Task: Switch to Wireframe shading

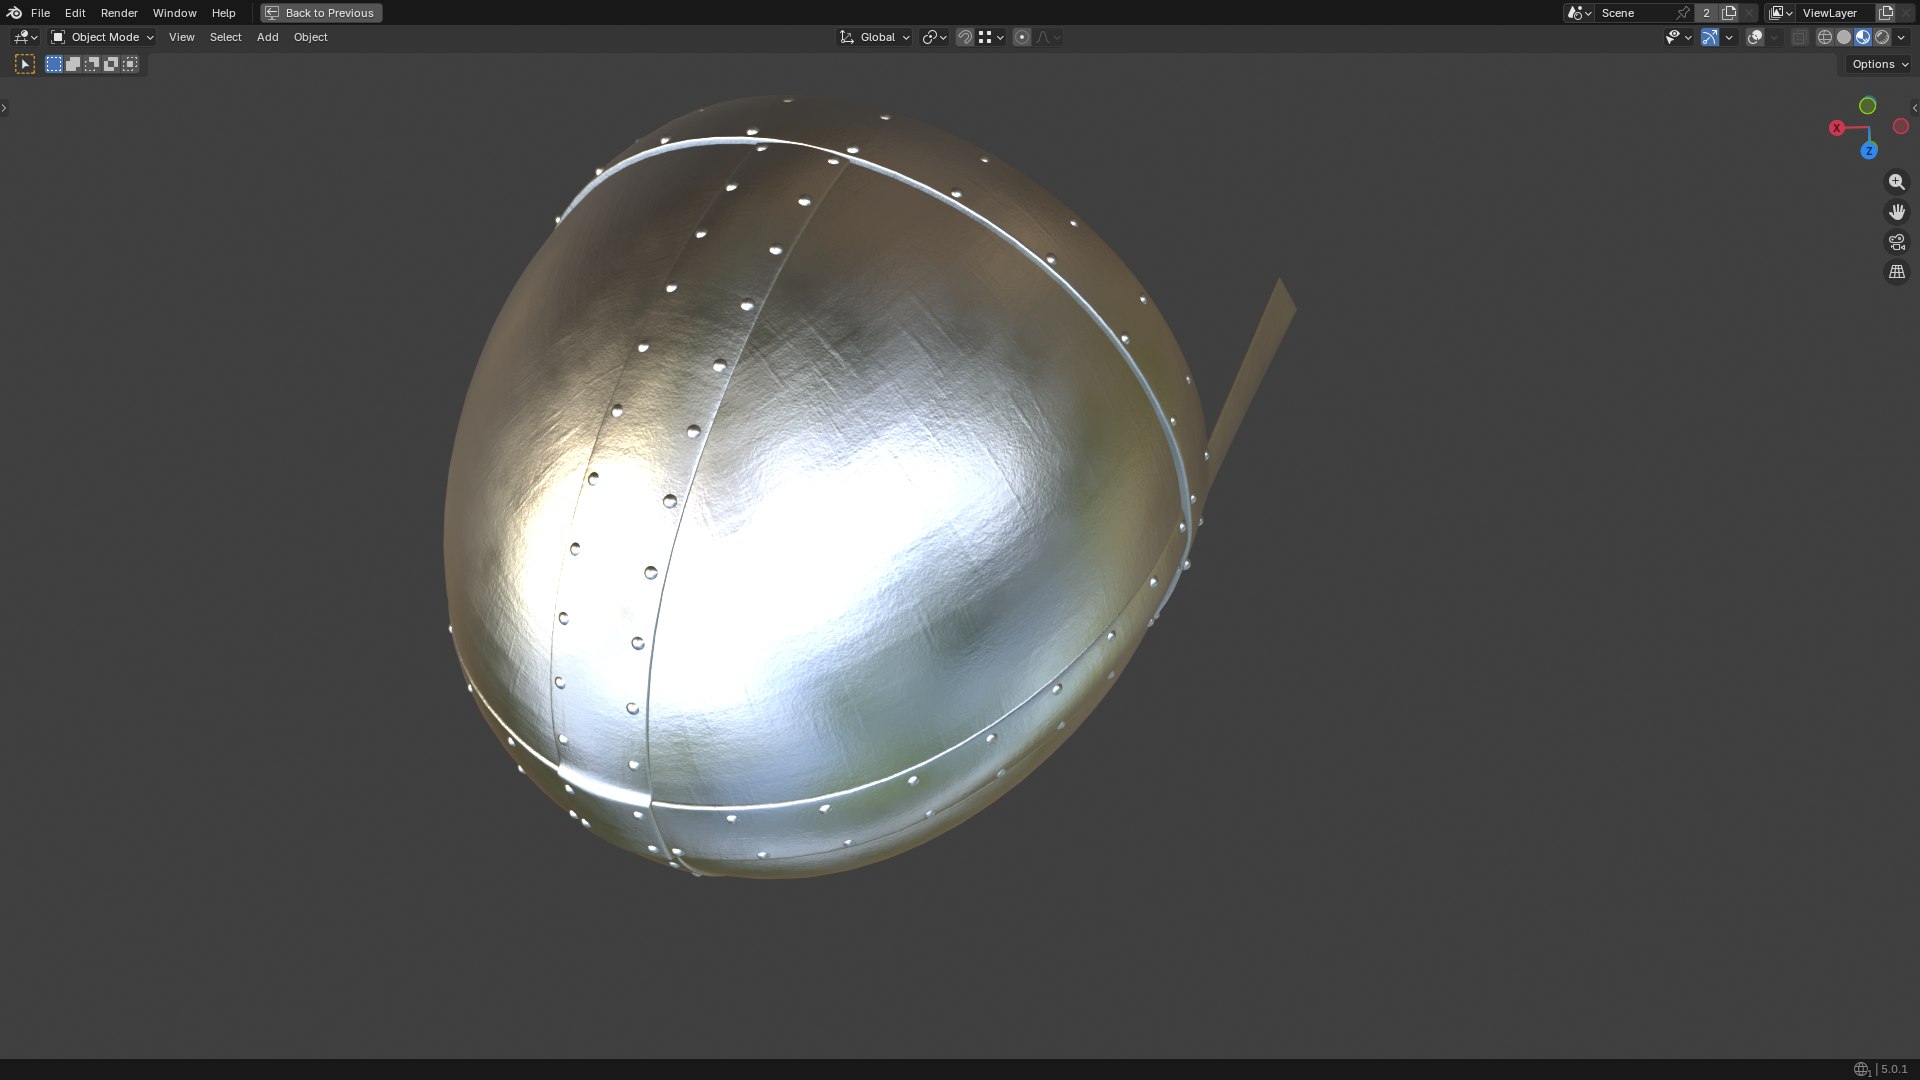Action: point(1825,37)
